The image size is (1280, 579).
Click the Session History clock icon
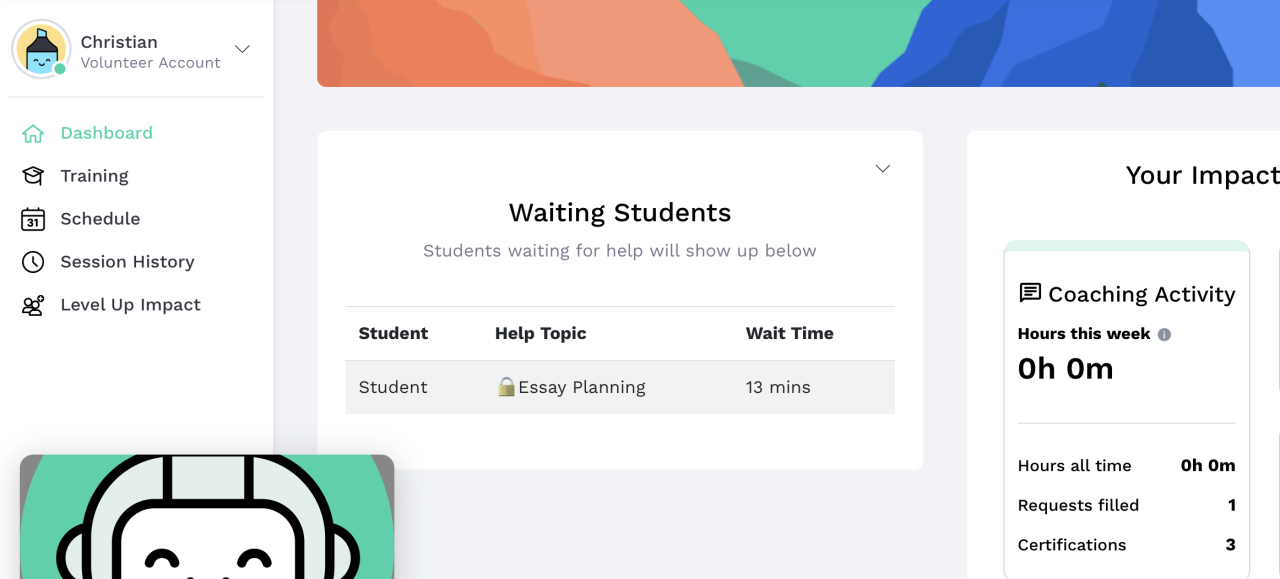(x=33, y=262)
